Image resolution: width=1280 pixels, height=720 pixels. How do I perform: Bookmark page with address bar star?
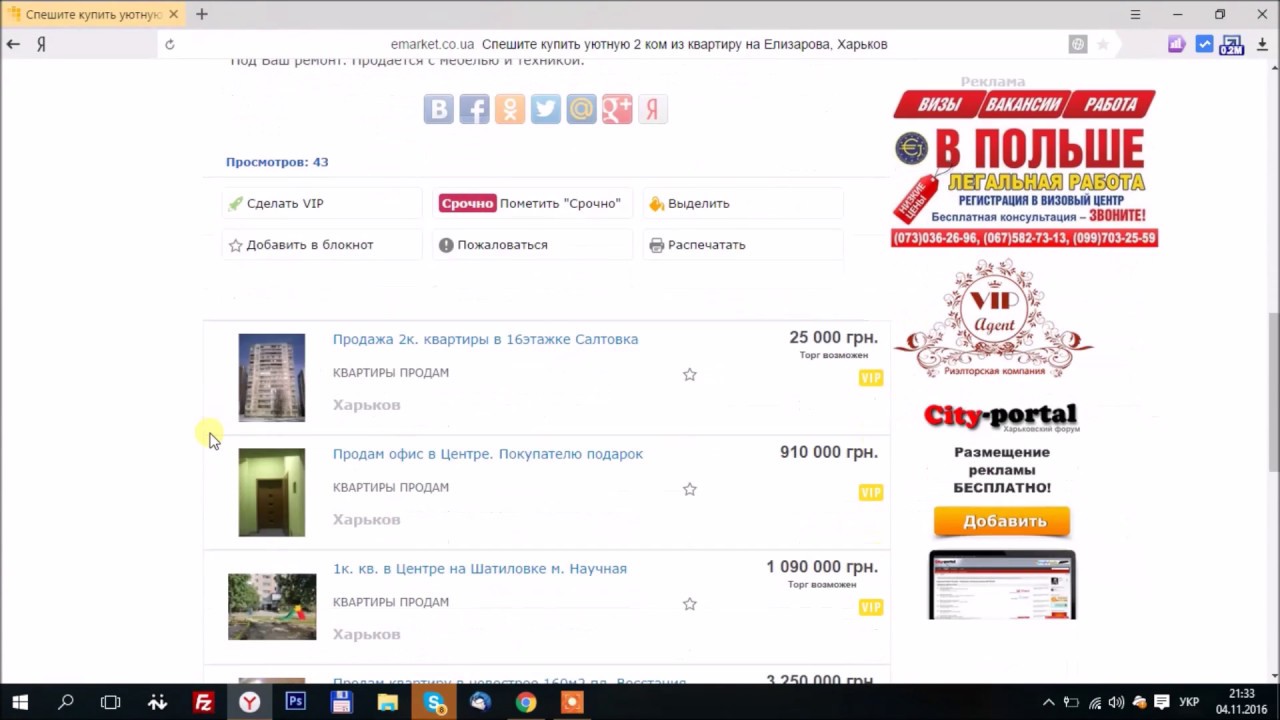(1103, 44)
